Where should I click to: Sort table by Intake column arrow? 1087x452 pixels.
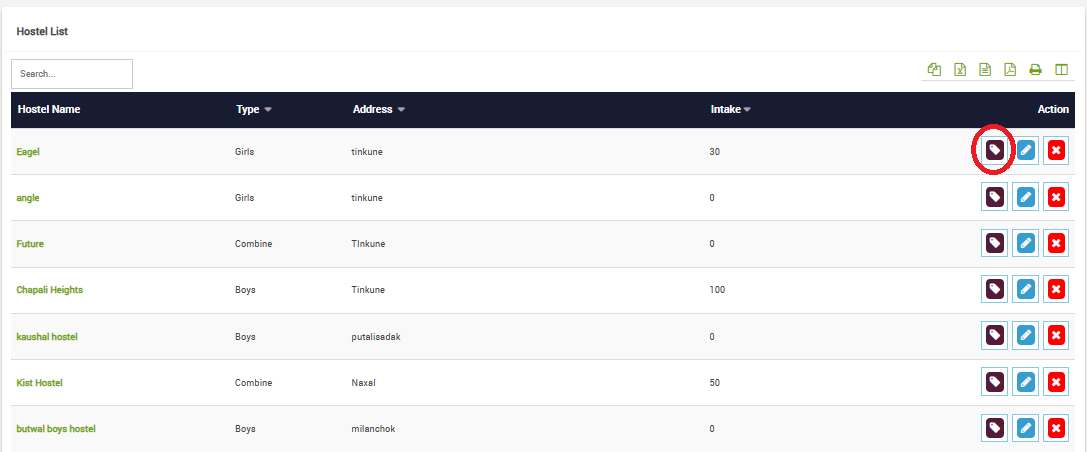pyautogui.click(x=747, y=110)
